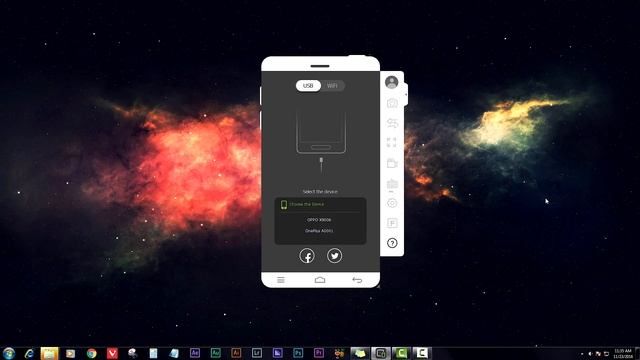
Task: Launch Adobe Audition from taskbar
Action: [216, 353]
